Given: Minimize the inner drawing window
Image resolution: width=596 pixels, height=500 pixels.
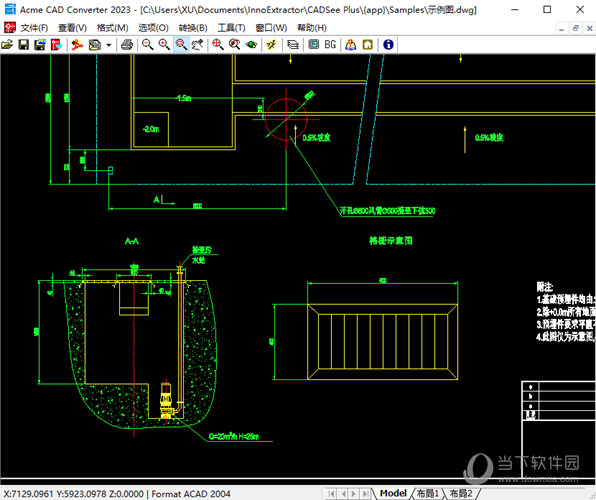Looking at the screenshot, I should [x=561, y=28].
